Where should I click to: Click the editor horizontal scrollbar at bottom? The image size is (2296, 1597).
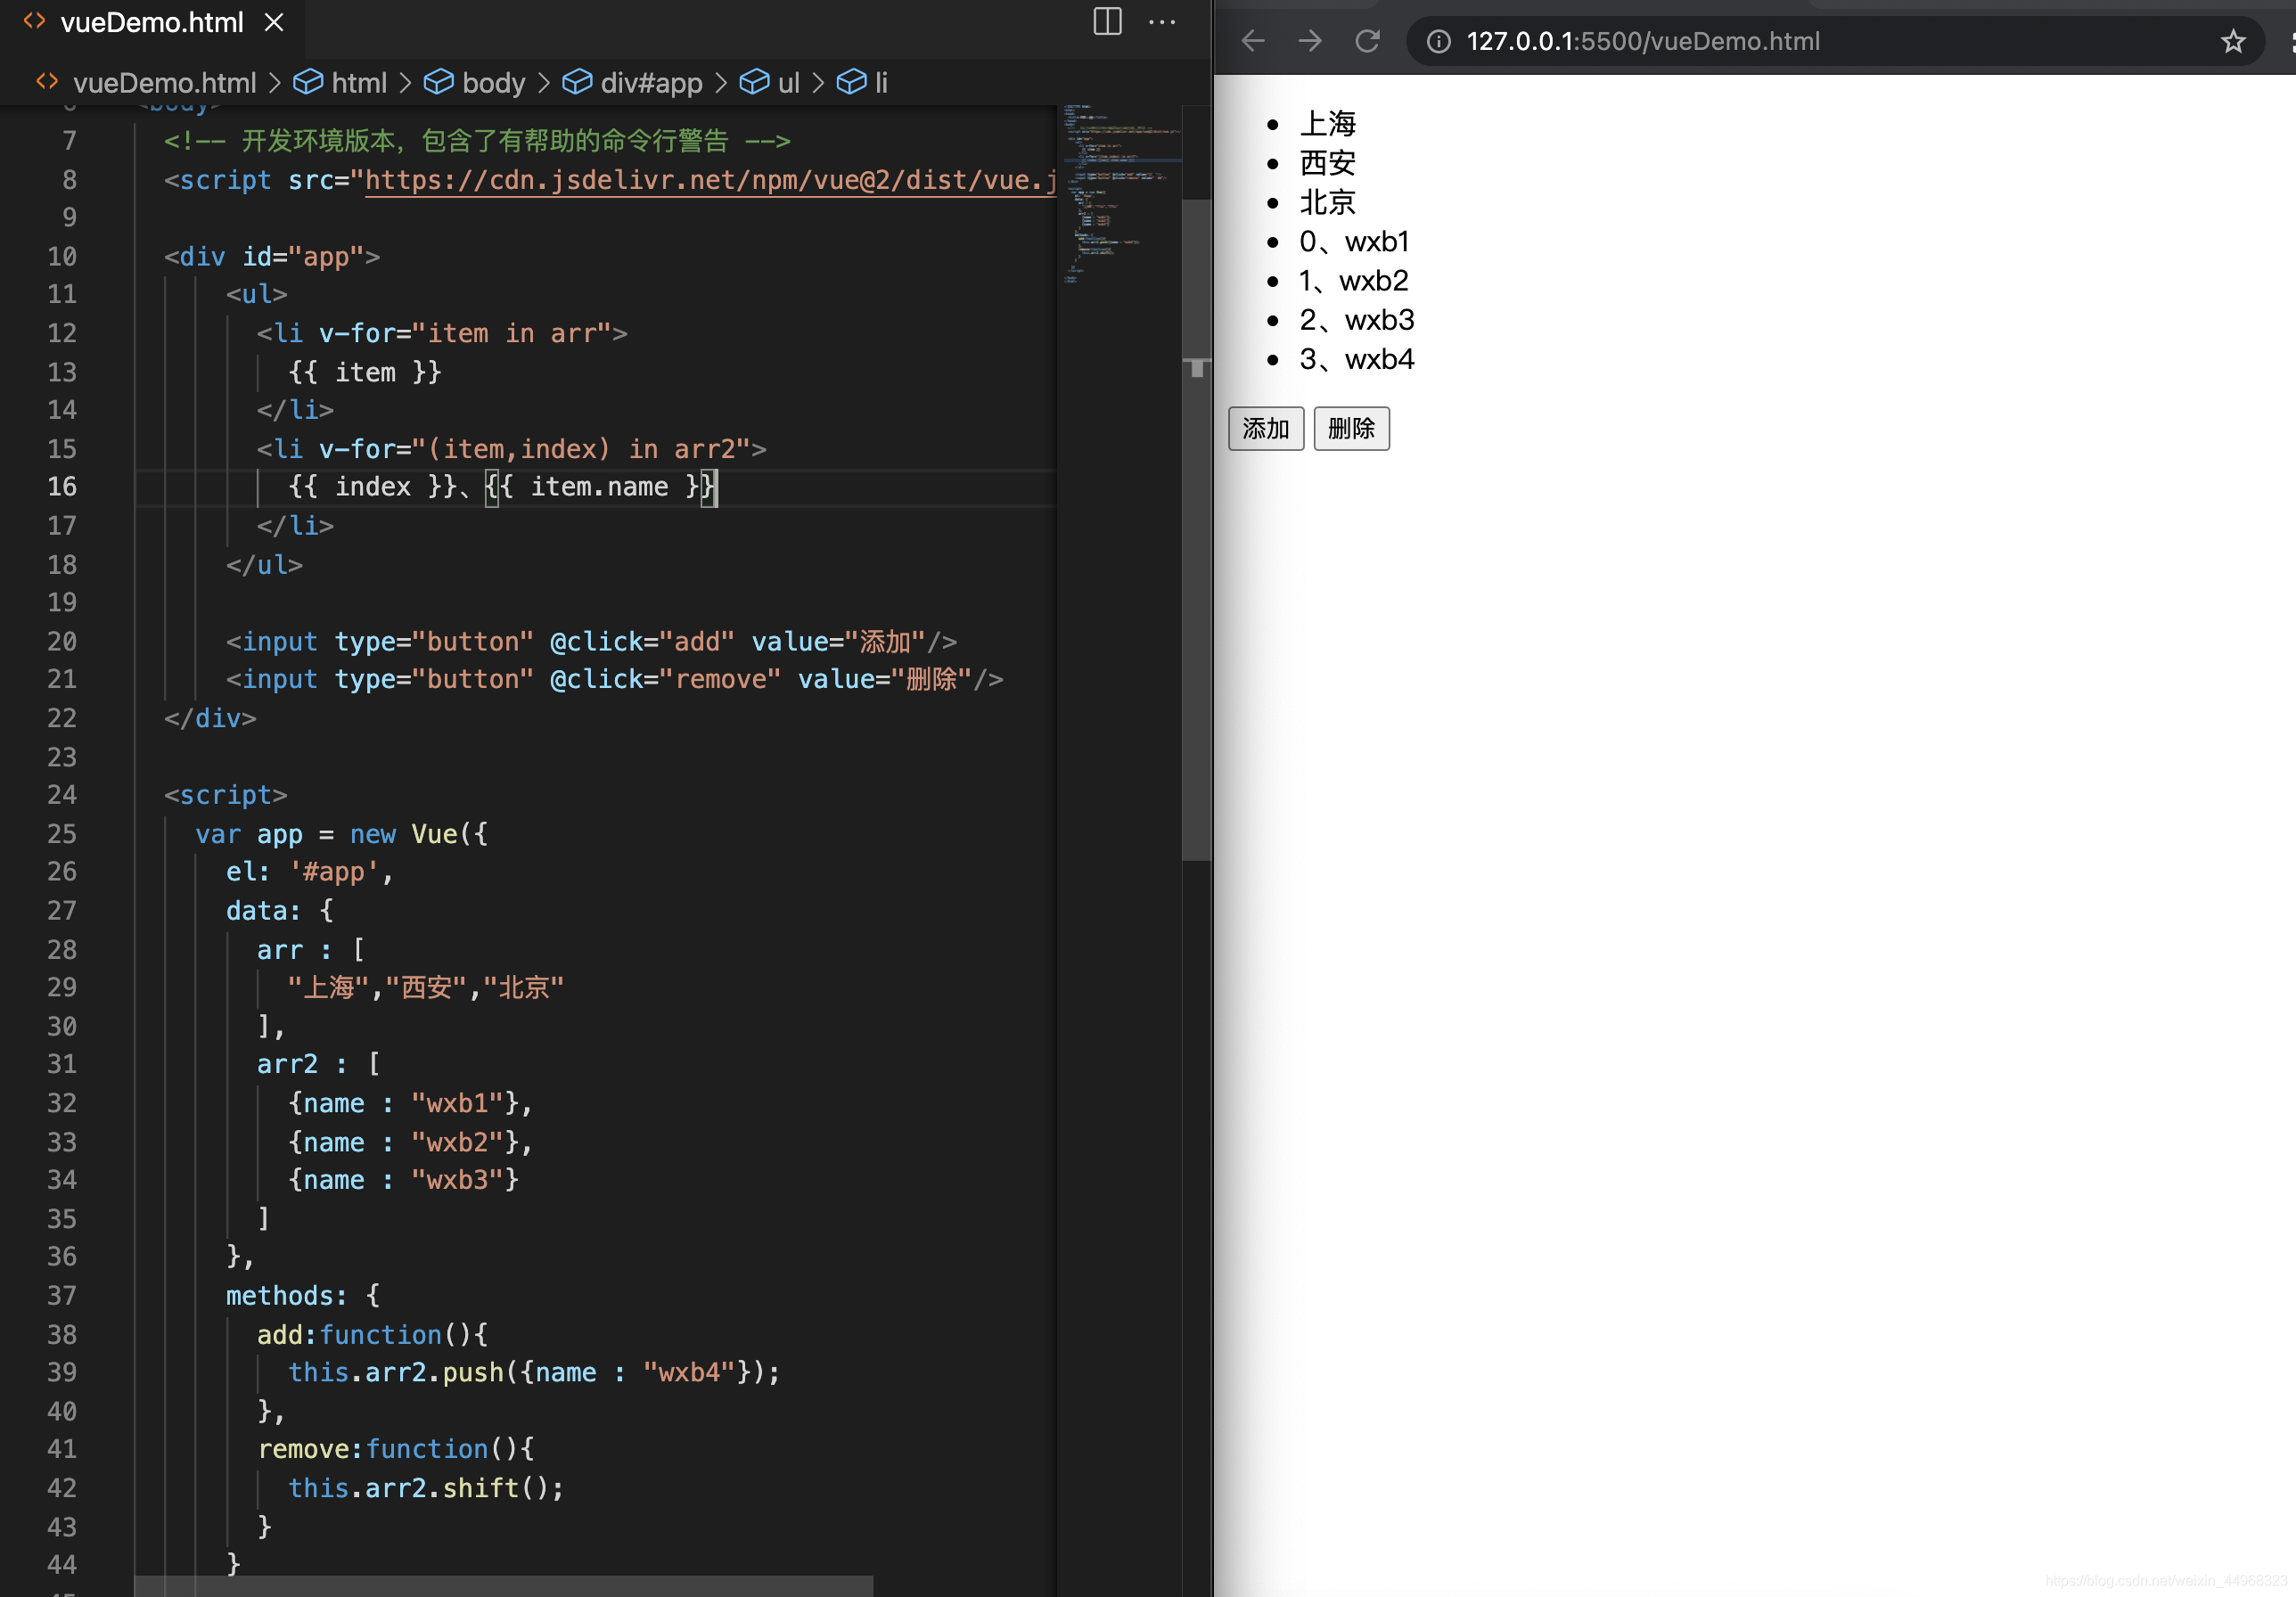(504, 1586)
